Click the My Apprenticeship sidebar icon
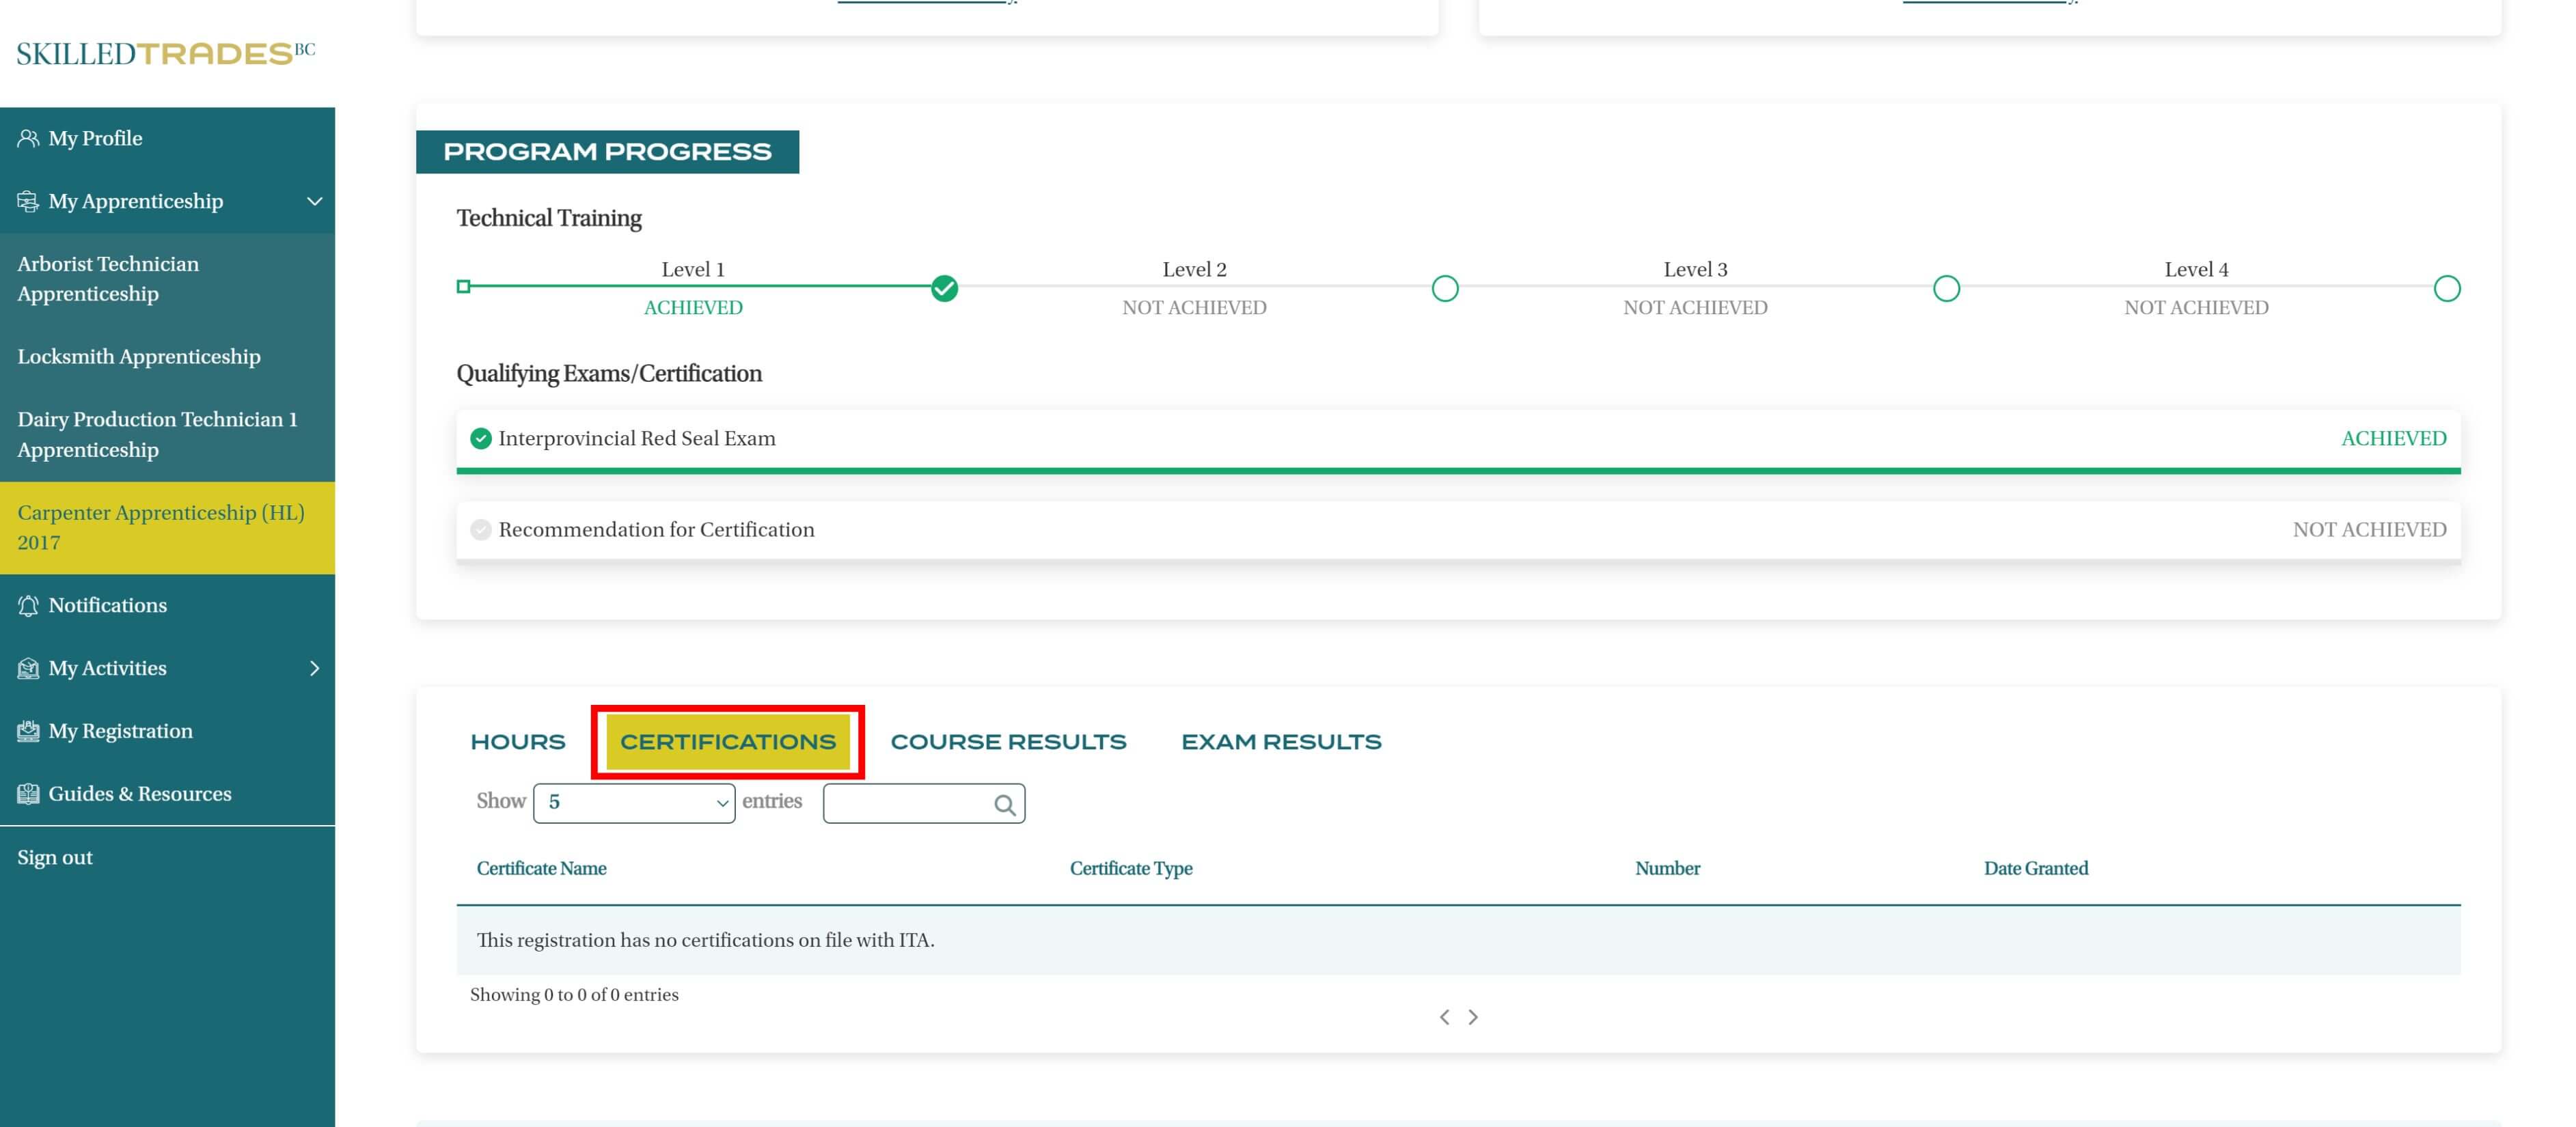 28,201
